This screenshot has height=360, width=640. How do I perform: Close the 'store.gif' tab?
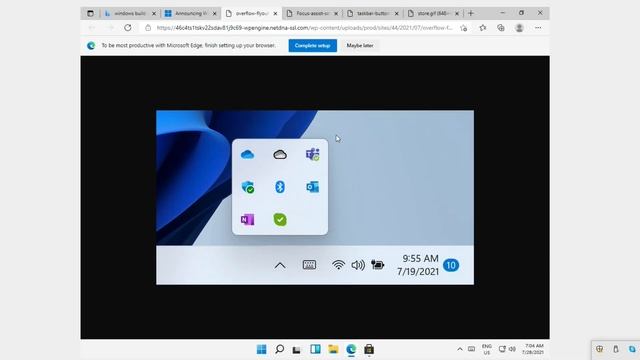point(457,13)
